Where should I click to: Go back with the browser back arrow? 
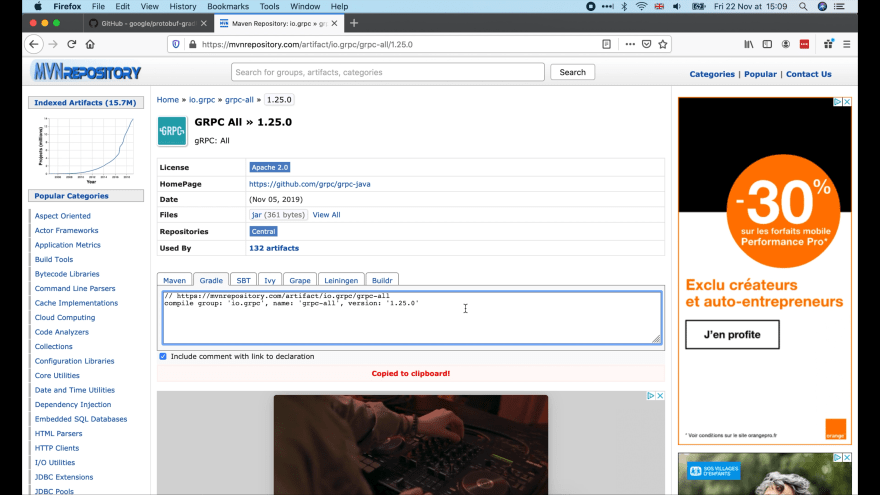[x=34, y=44]
